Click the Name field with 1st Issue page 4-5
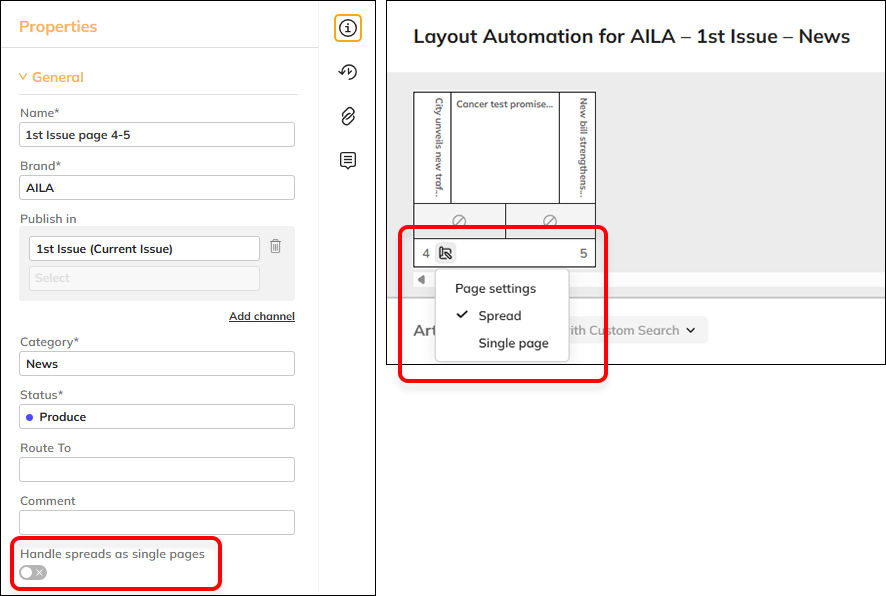 157,135
